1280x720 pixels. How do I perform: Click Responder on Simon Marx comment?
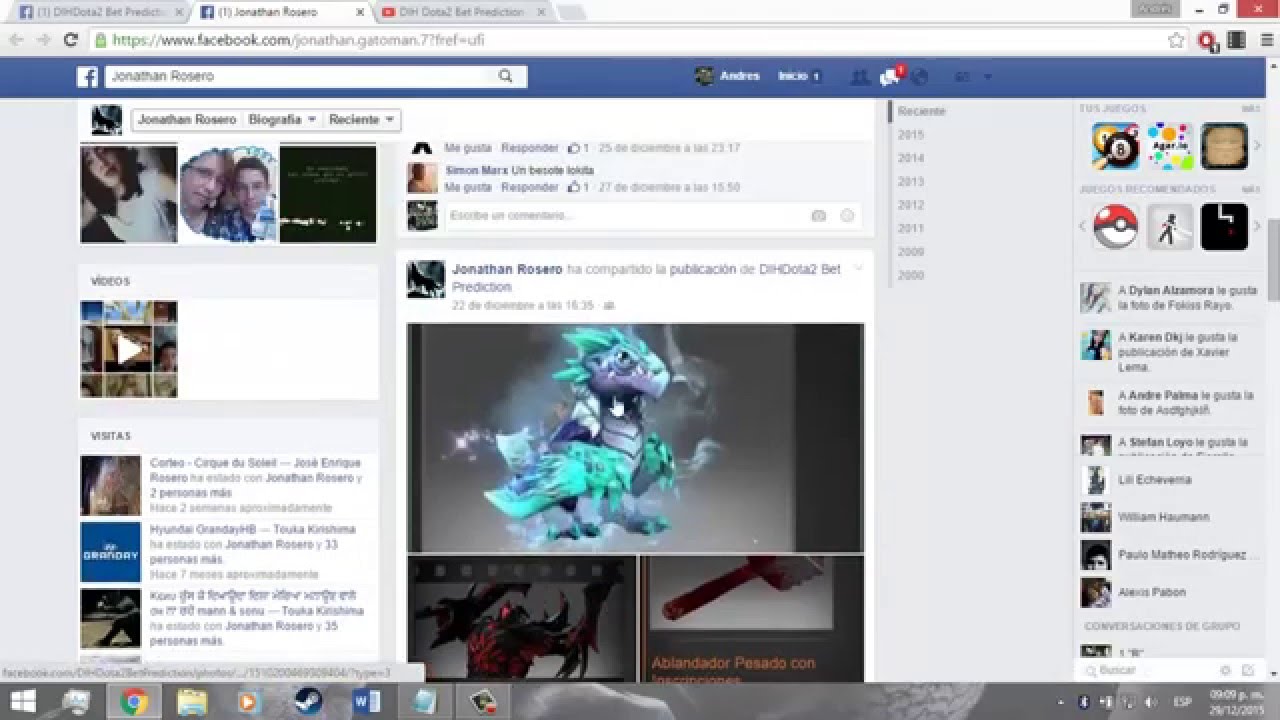(x=530, y=187)
